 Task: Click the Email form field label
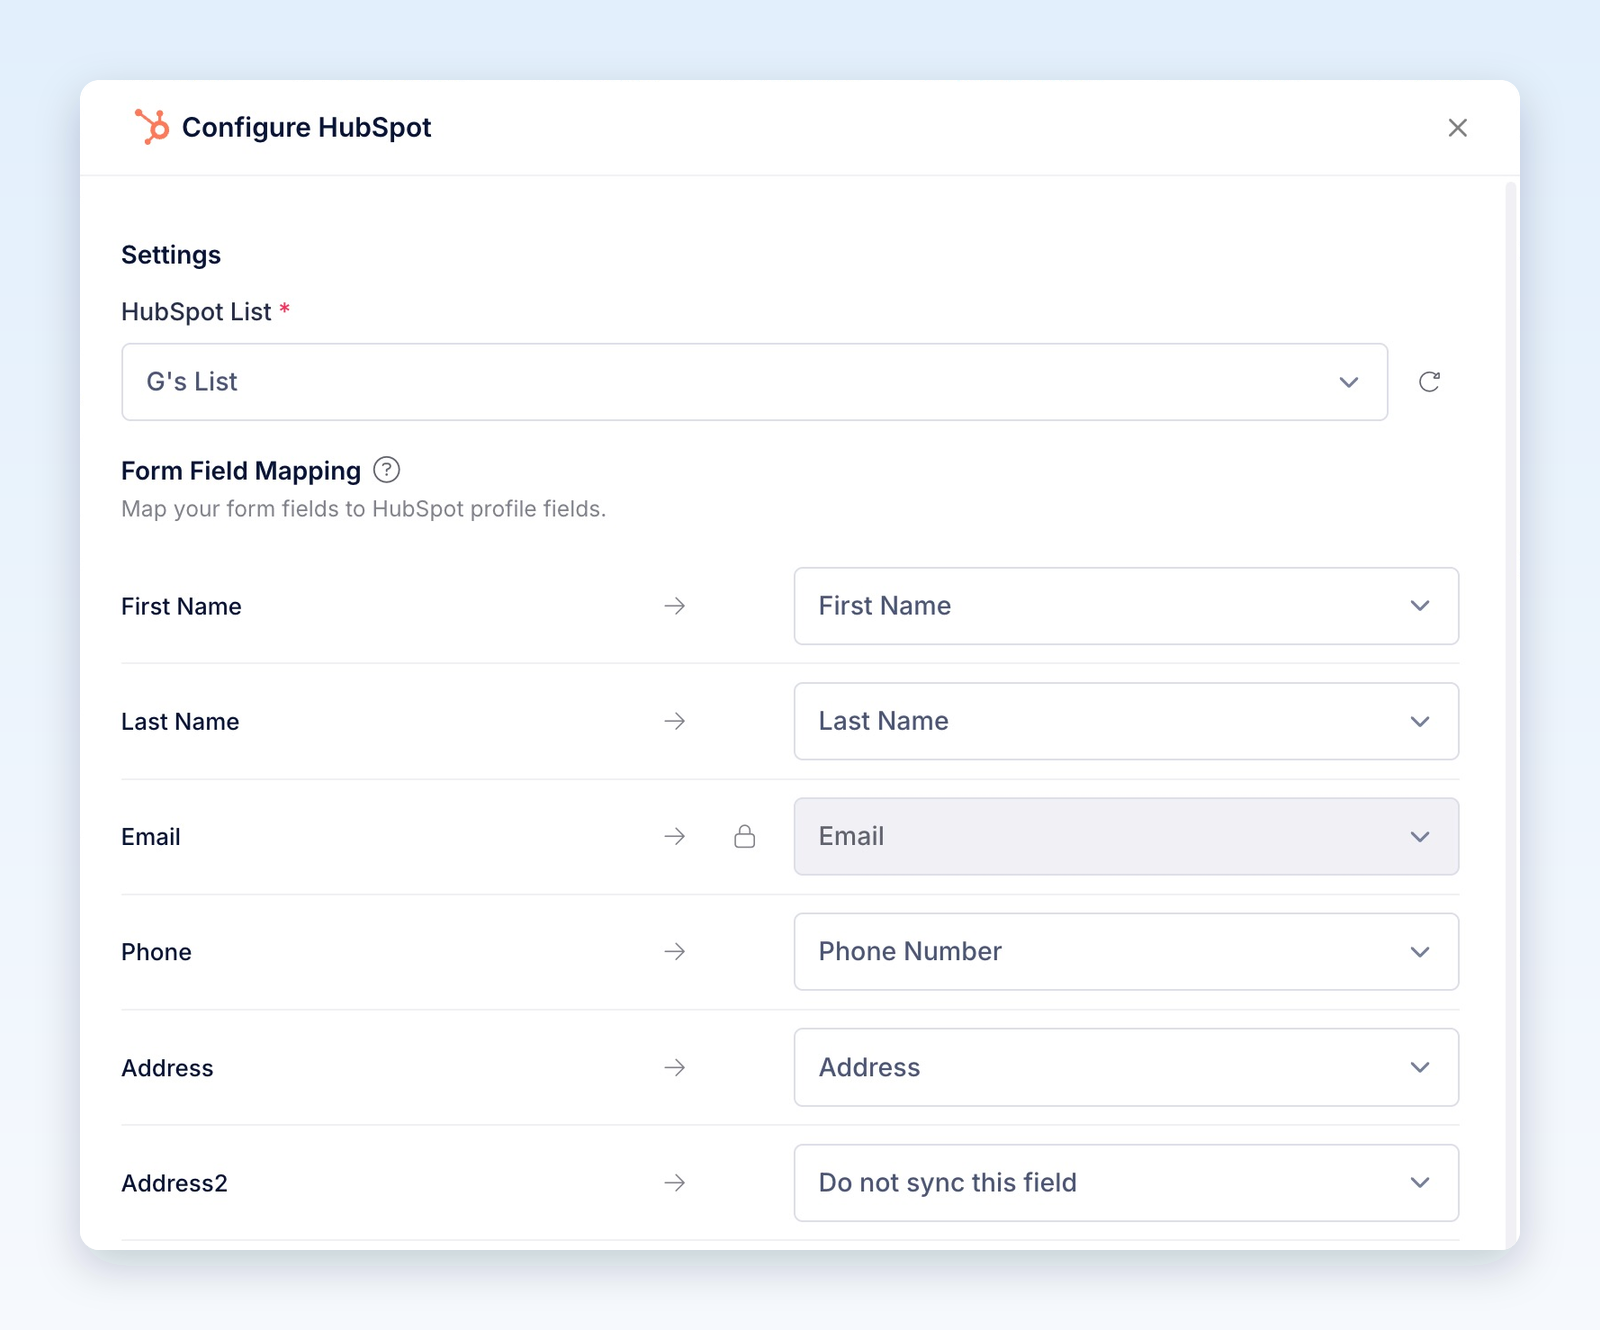pos(151,837)
